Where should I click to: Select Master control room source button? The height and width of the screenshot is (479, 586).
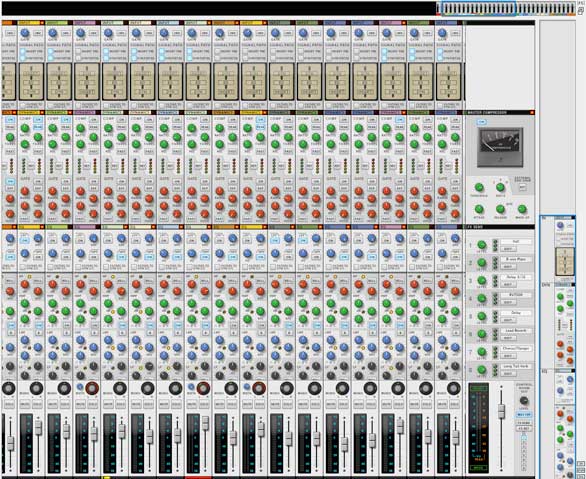tap(524, 415)
